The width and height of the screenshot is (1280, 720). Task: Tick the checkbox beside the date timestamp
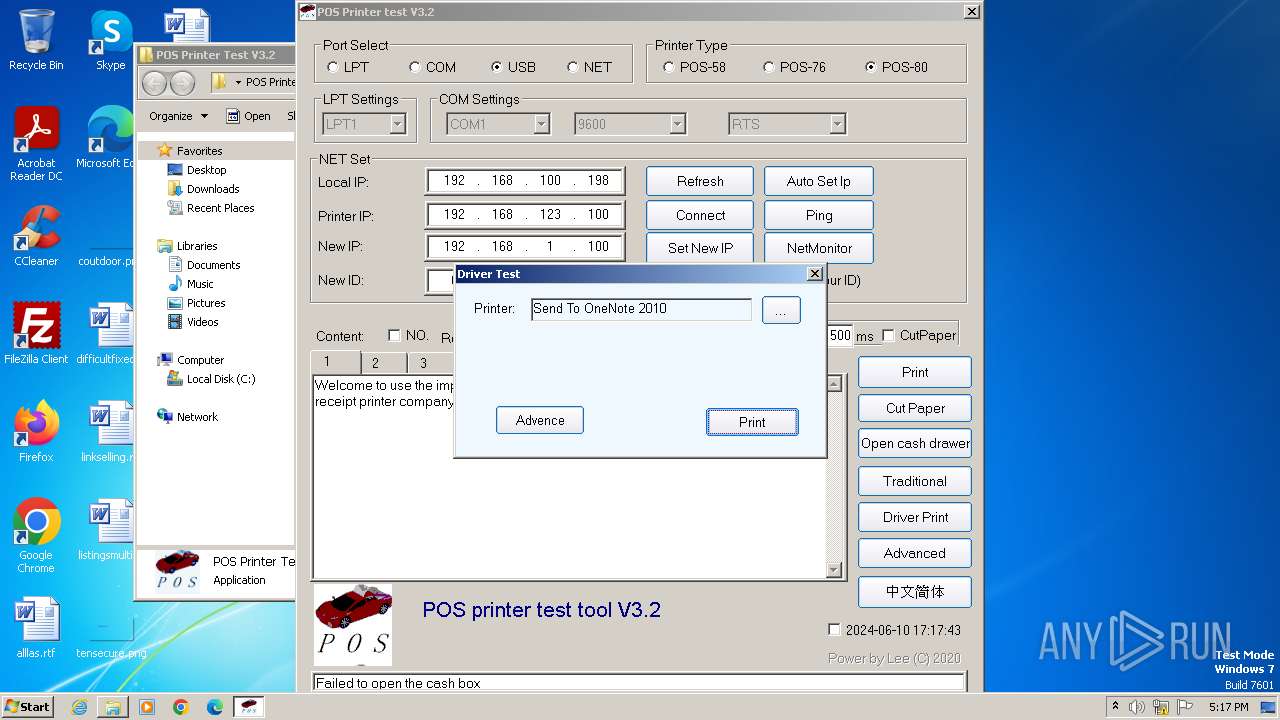tap(834, 630)
